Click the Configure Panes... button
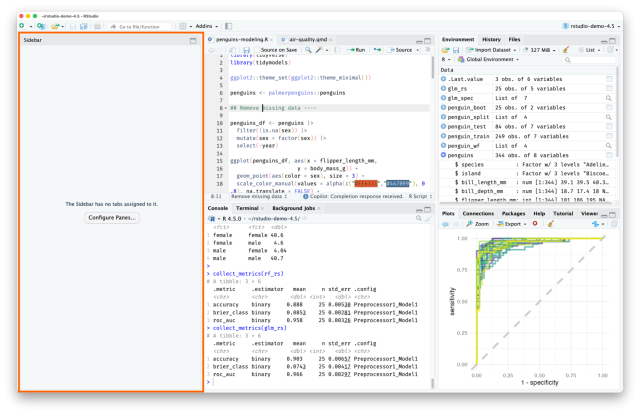Image resolution: width=640 pixels, height=415 pixels. (112, 217)
